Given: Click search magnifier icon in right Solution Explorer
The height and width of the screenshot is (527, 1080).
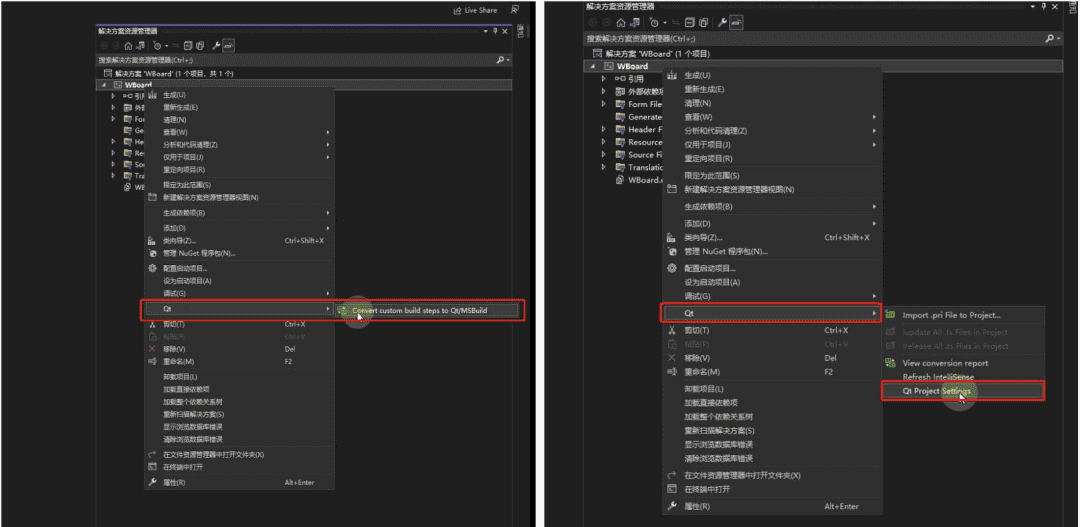Looking at the screenshot, I should tap(1050, 39).
